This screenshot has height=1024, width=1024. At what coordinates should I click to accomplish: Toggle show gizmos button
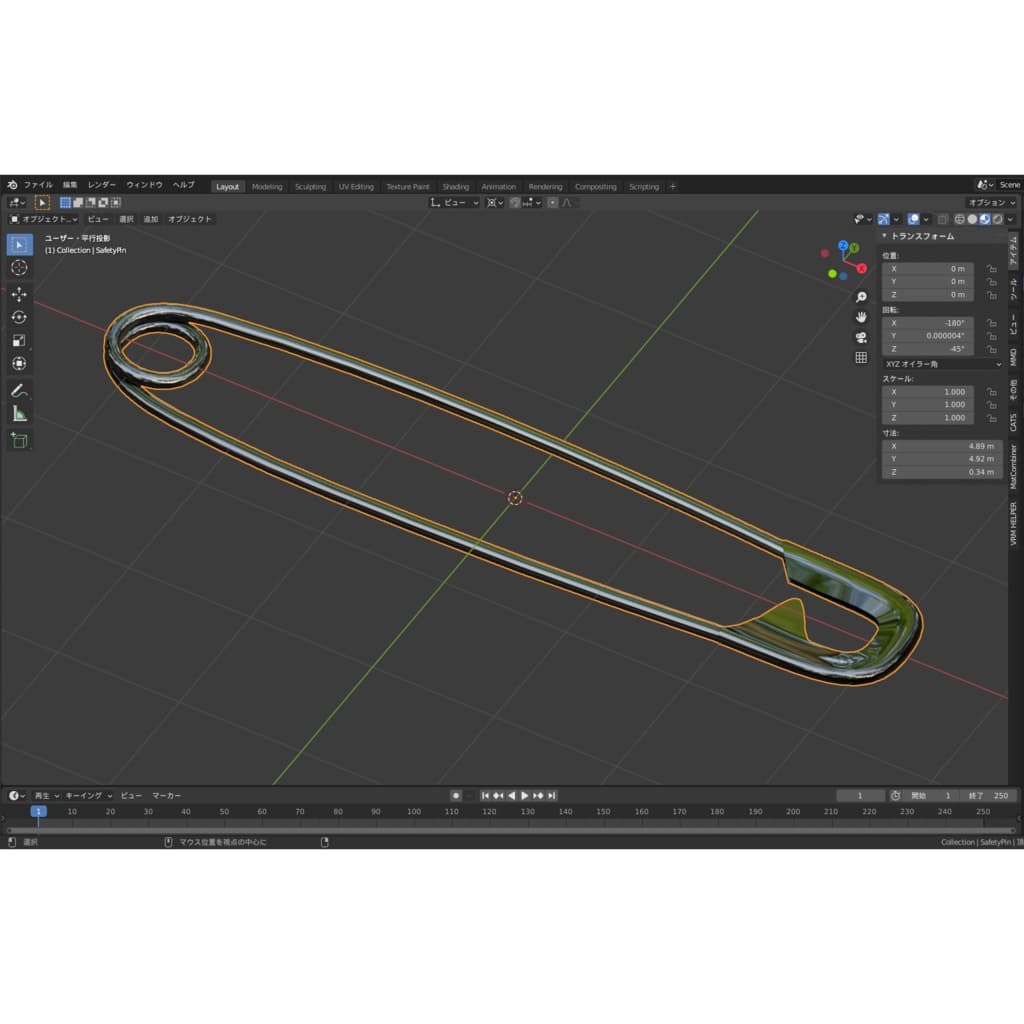click(x=883, y=219)
